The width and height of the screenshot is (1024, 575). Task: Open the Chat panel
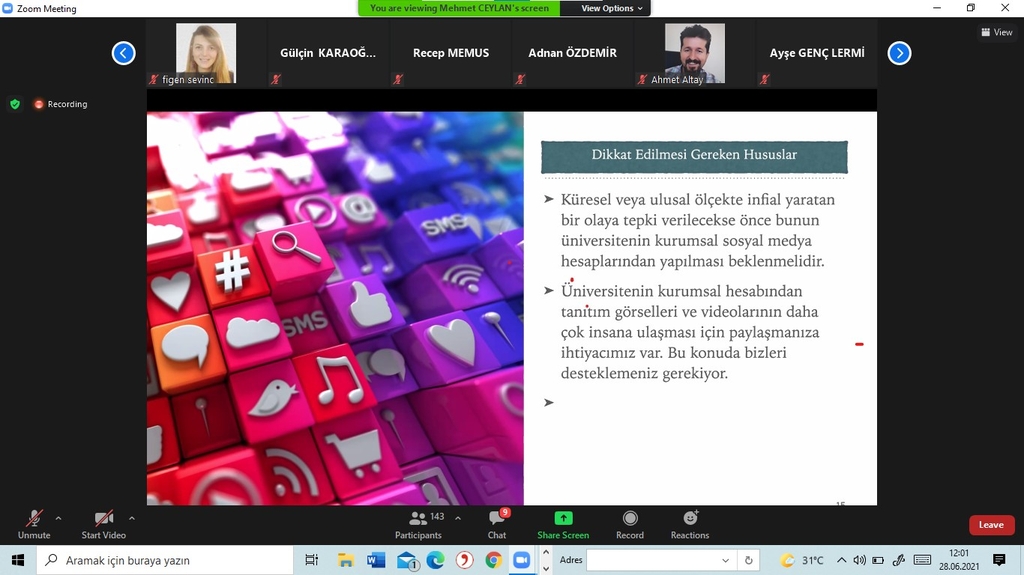[497, 525]
